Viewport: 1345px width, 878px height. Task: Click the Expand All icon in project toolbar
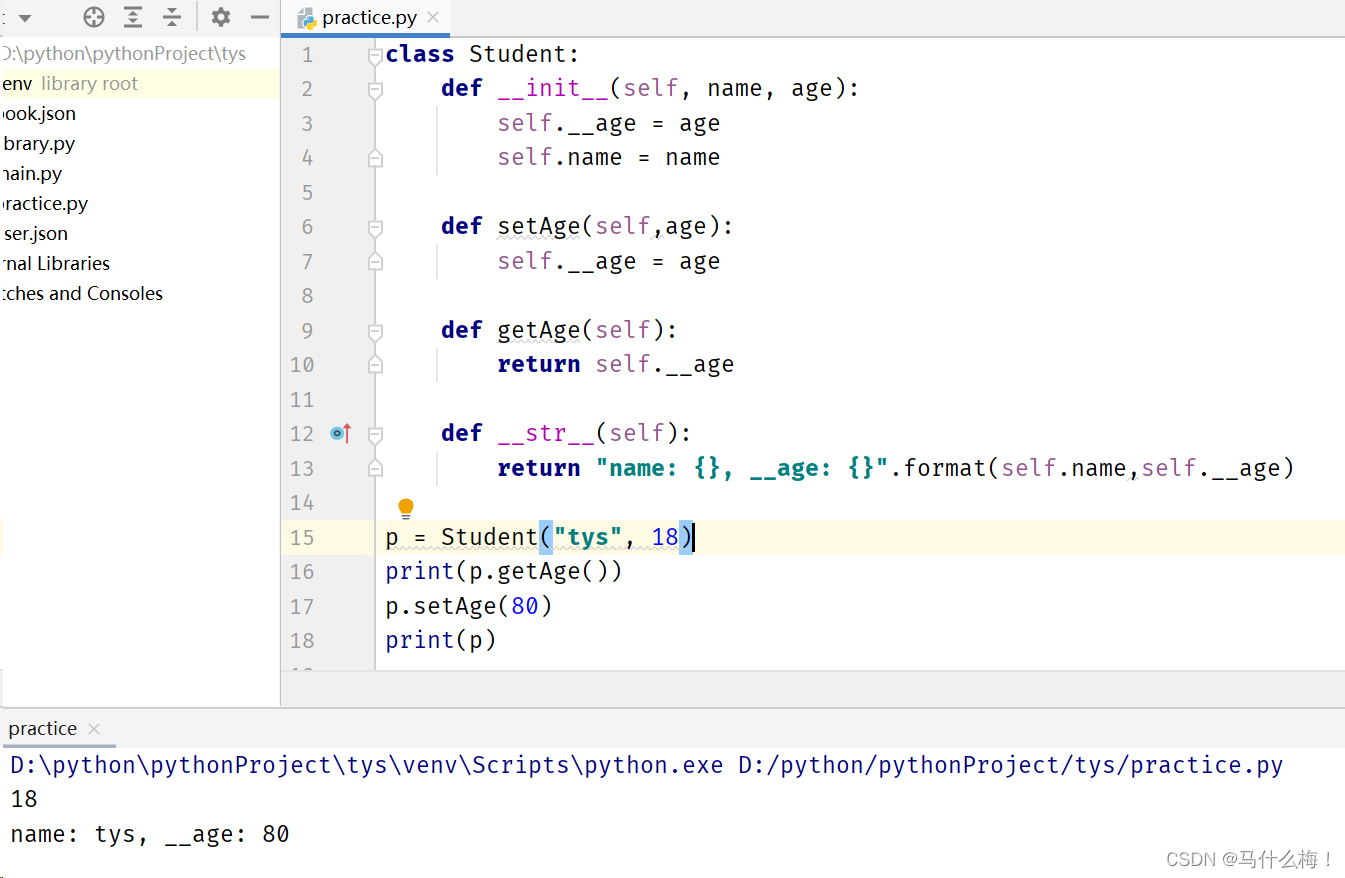(133, 17)
